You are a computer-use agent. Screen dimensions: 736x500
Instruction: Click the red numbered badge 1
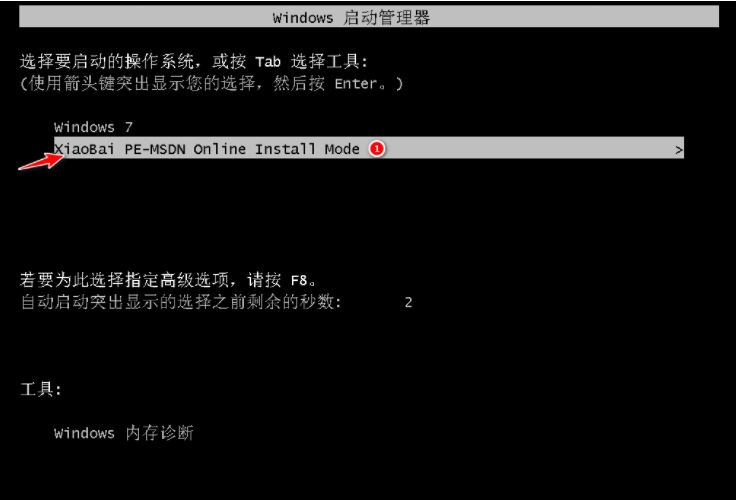click(x=376, y=149)
